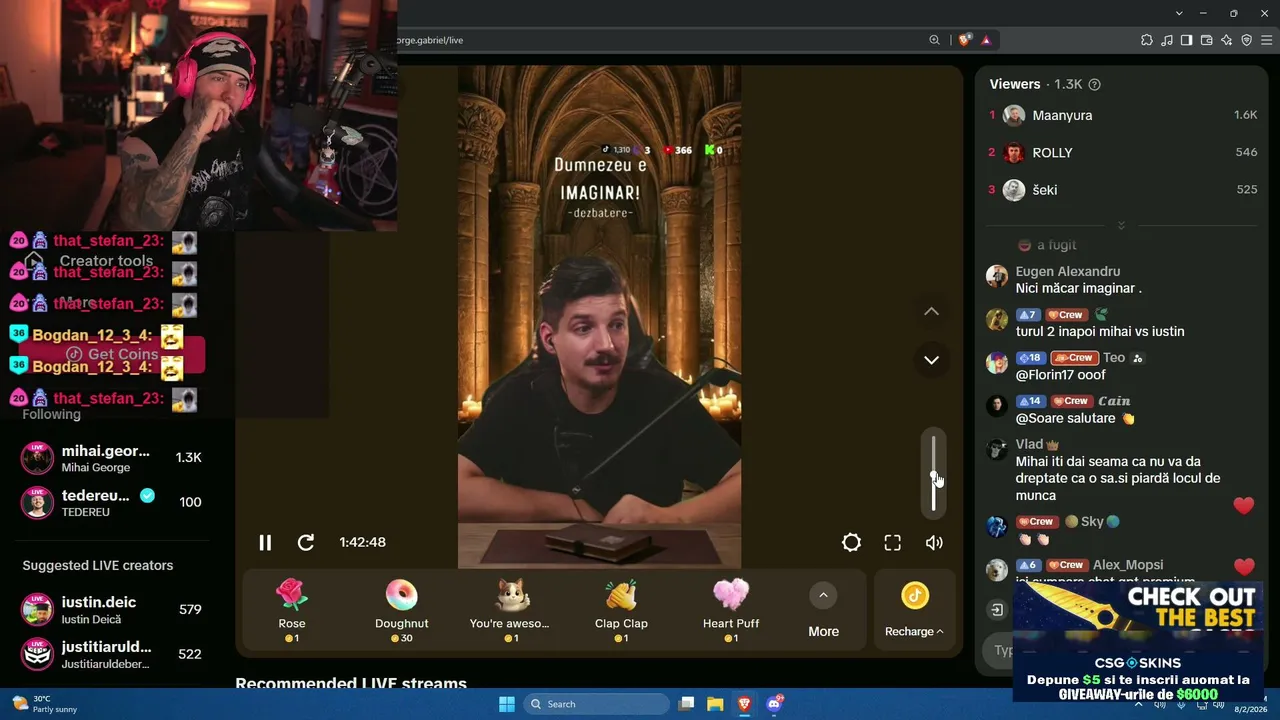The image size is (1280, 720).
Task: Open the Viewers info help icon
Action: 1094,85
